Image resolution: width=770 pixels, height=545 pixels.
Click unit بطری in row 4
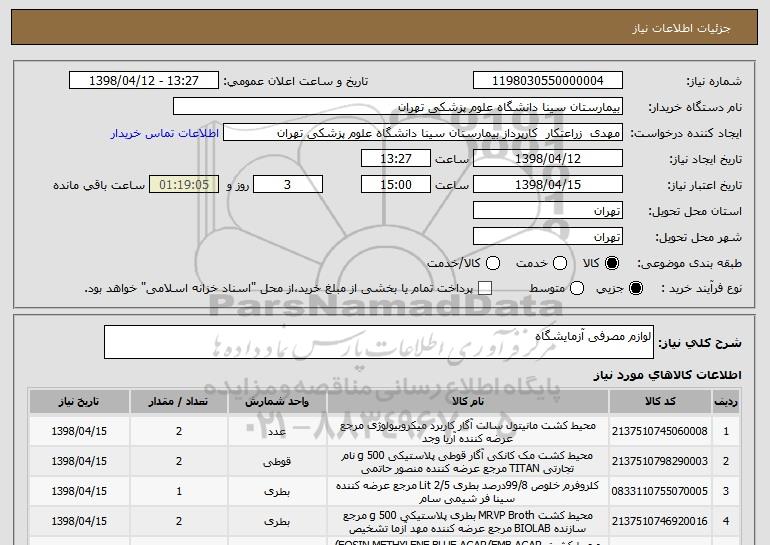coord(277,521)
